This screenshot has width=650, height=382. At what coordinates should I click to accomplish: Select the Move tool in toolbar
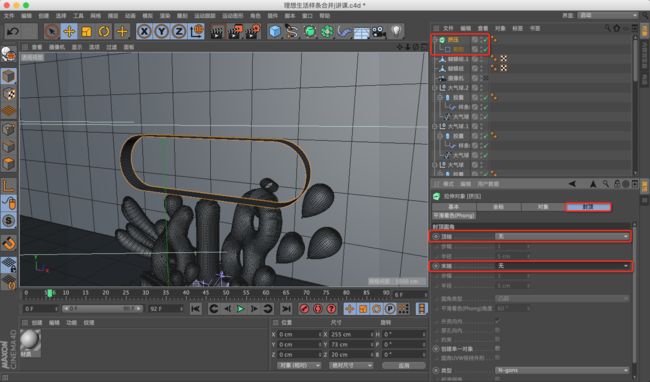point(69,31)
